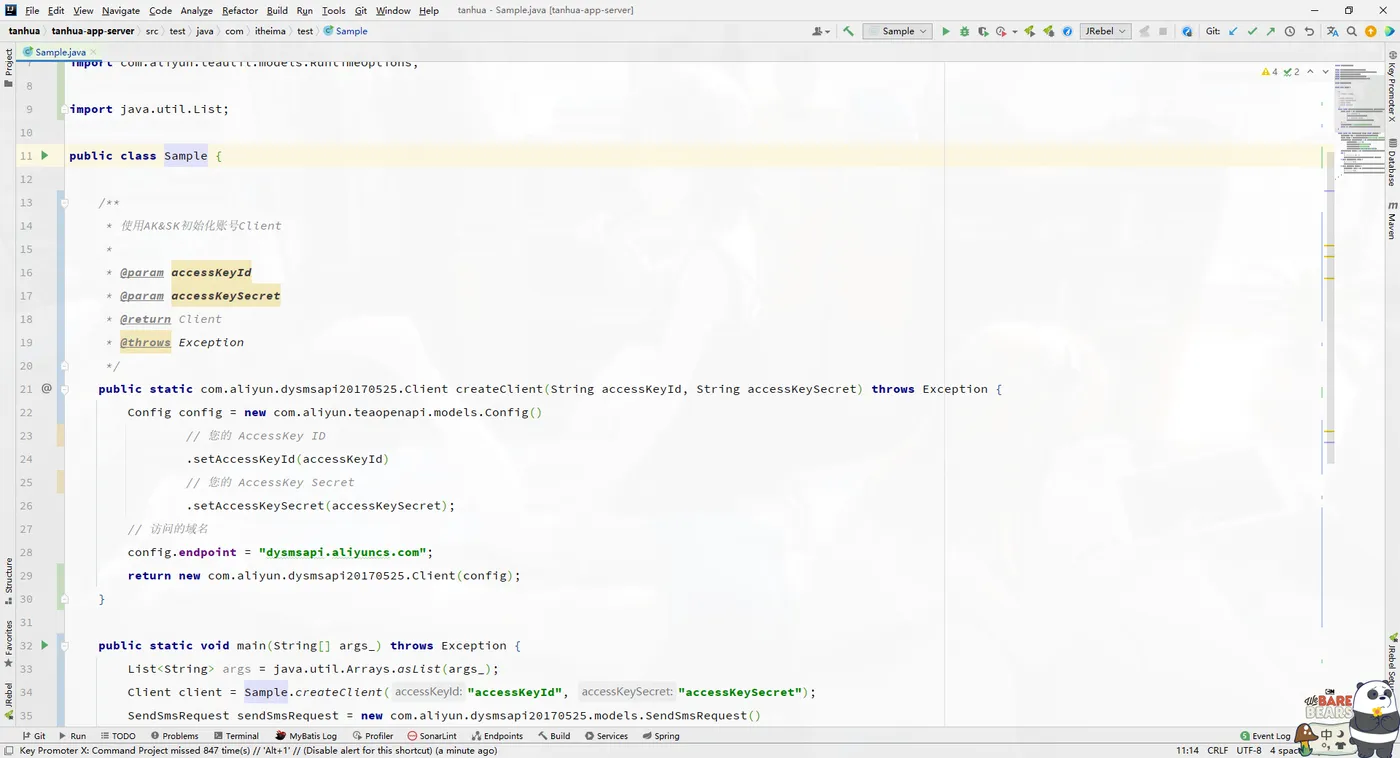The width and height of the screenshot is (1400, 758).
Task: Click the Profiler run icon in the toolbar
Action: [x=1001, y=31]
